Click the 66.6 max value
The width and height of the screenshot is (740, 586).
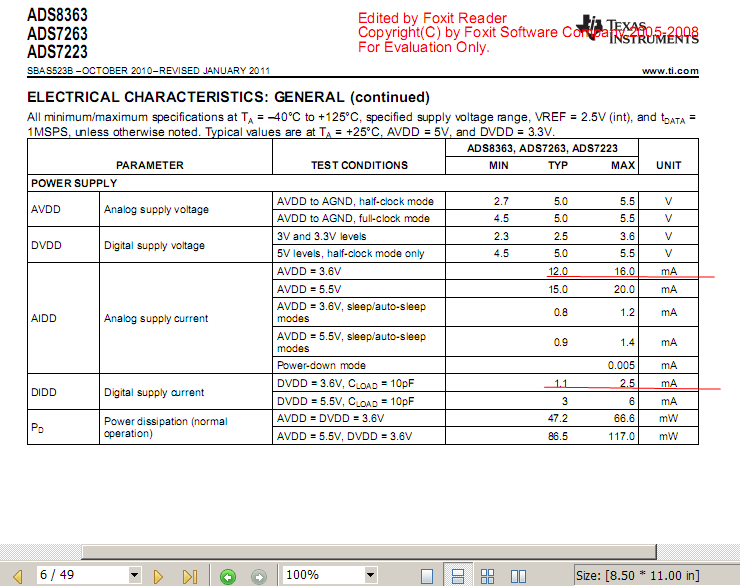click(x=624, y=418)
